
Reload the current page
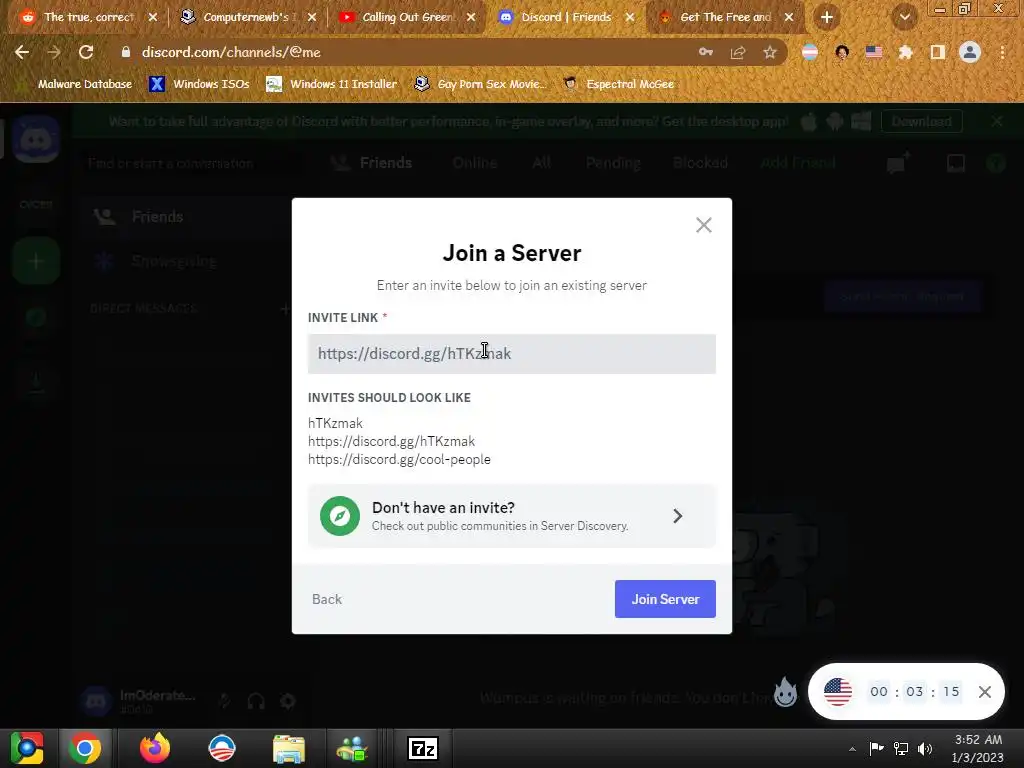point(86,52)
